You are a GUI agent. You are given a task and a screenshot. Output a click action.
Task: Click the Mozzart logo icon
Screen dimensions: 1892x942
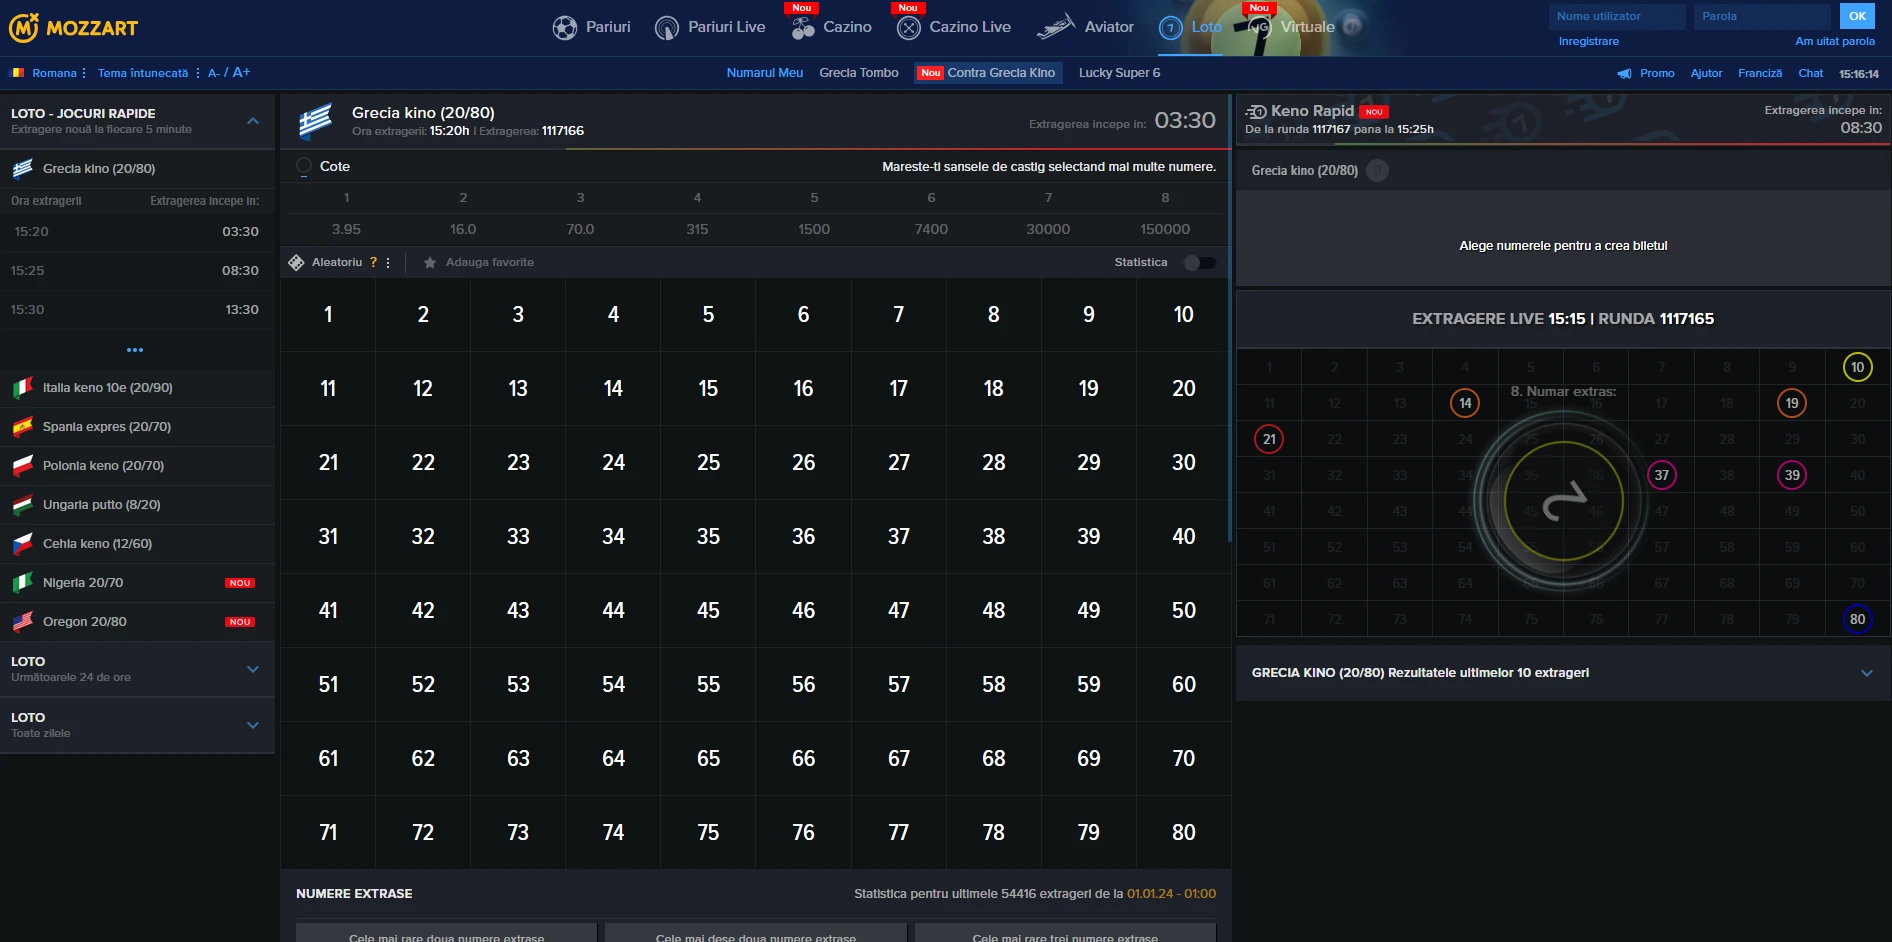point(24,27)
